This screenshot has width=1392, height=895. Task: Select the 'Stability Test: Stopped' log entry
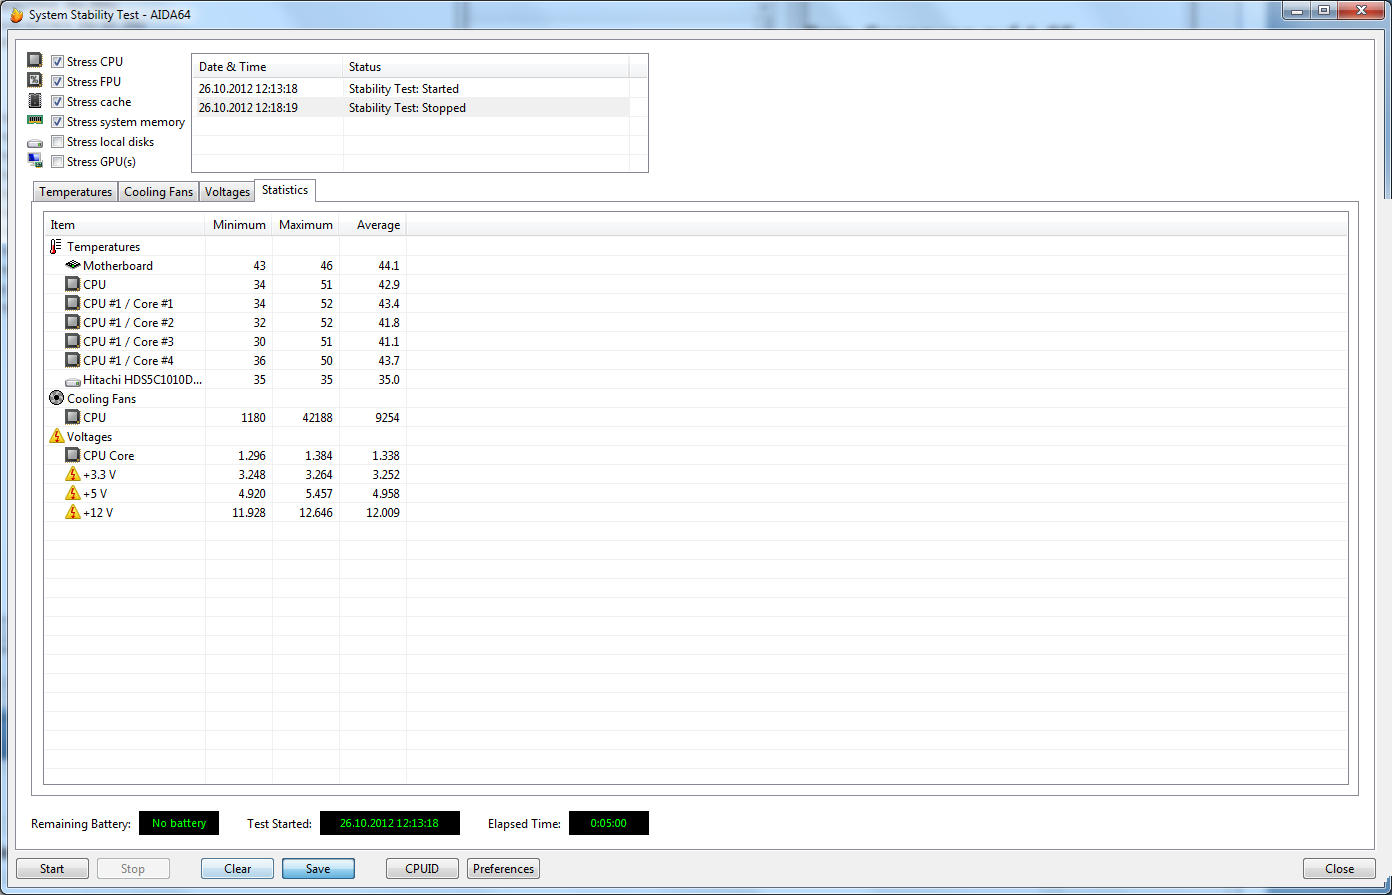coord(411,108)
